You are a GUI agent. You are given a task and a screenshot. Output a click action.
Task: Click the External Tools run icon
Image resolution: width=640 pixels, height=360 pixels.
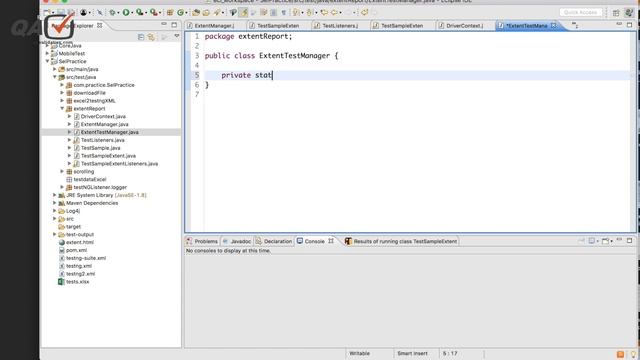[x=153, y=12]
